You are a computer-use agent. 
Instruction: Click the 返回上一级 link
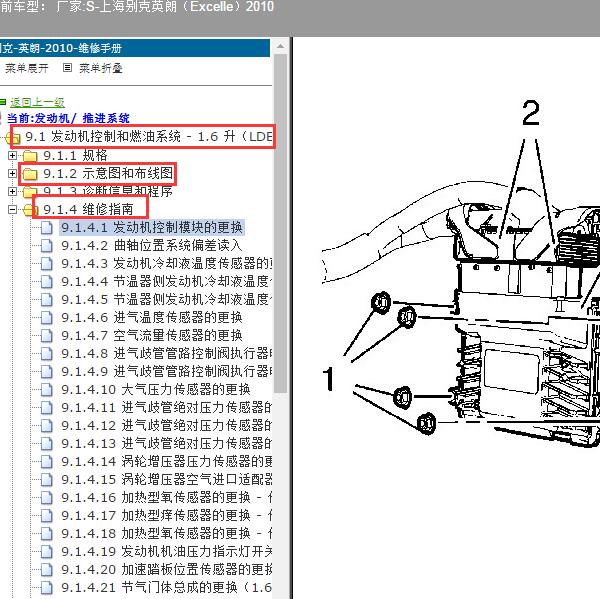pos(37,102)
